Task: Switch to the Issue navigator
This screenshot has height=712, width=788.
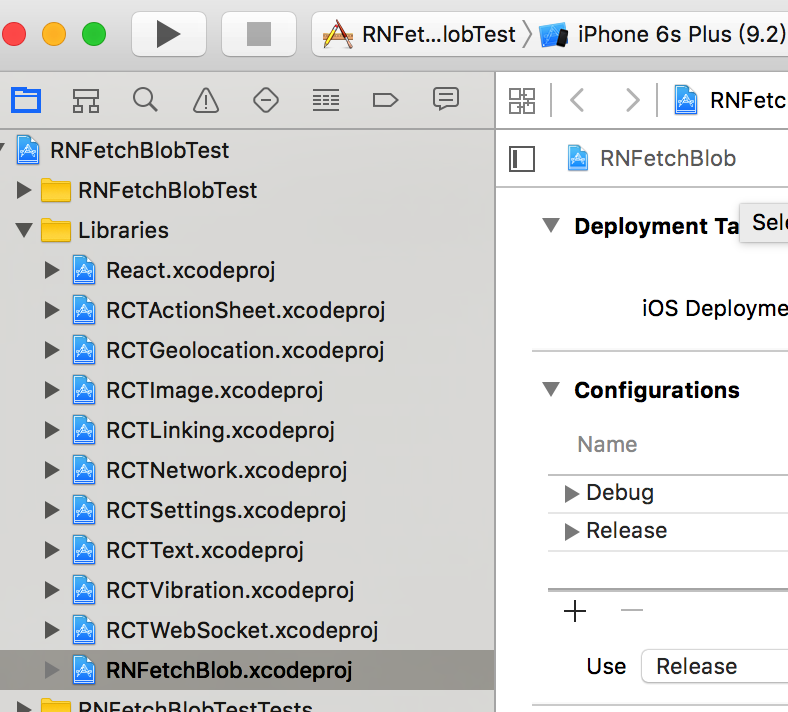Action: point(205,99)
